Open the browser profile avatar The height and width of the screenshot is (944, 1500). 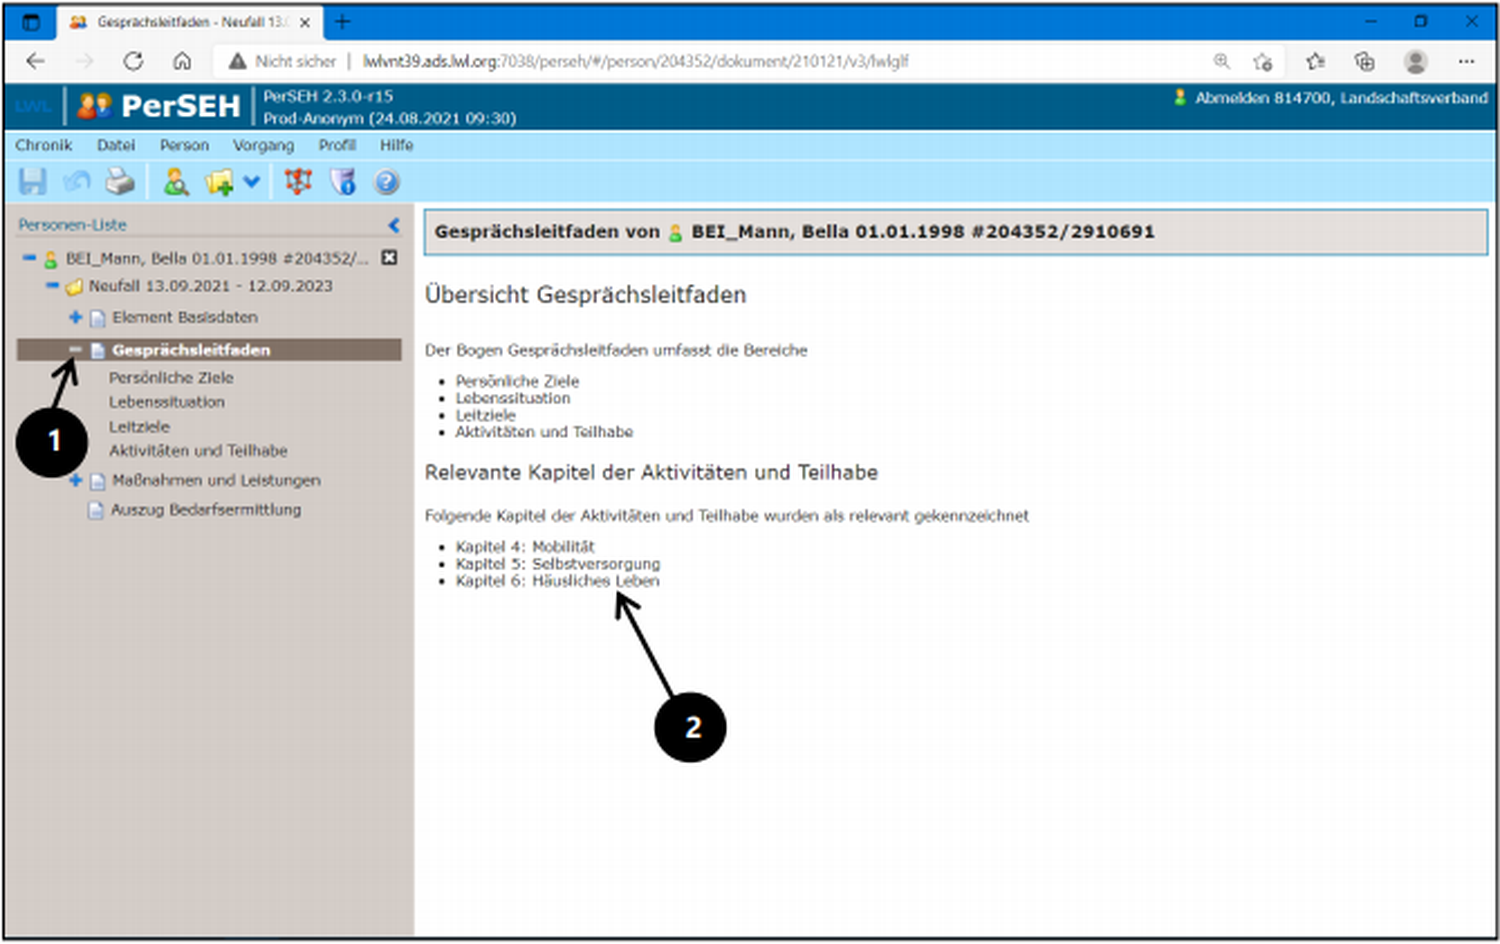click(x=1415, y=61)
